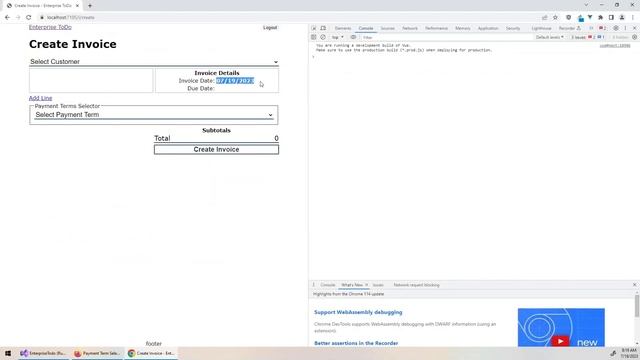Share this page using the share icon

click(544, 18)
